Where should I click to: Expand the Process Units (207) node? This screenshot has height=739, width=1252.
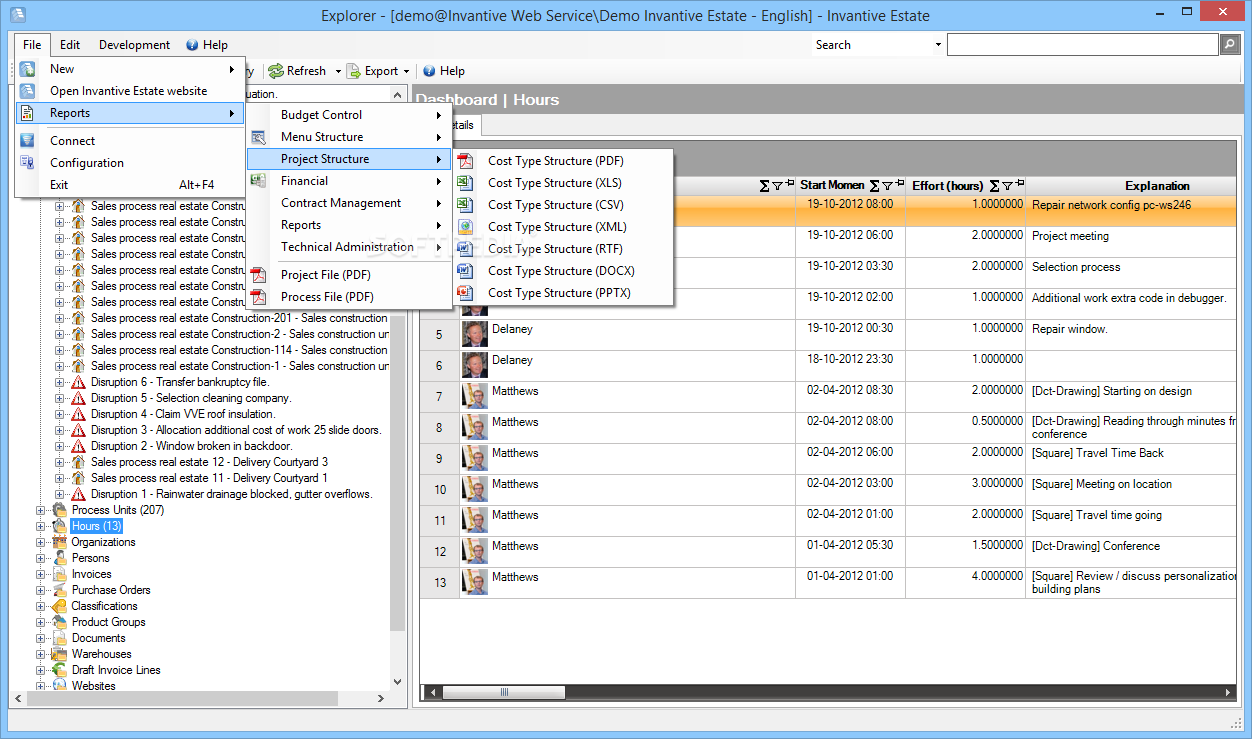tap(41, 510)
